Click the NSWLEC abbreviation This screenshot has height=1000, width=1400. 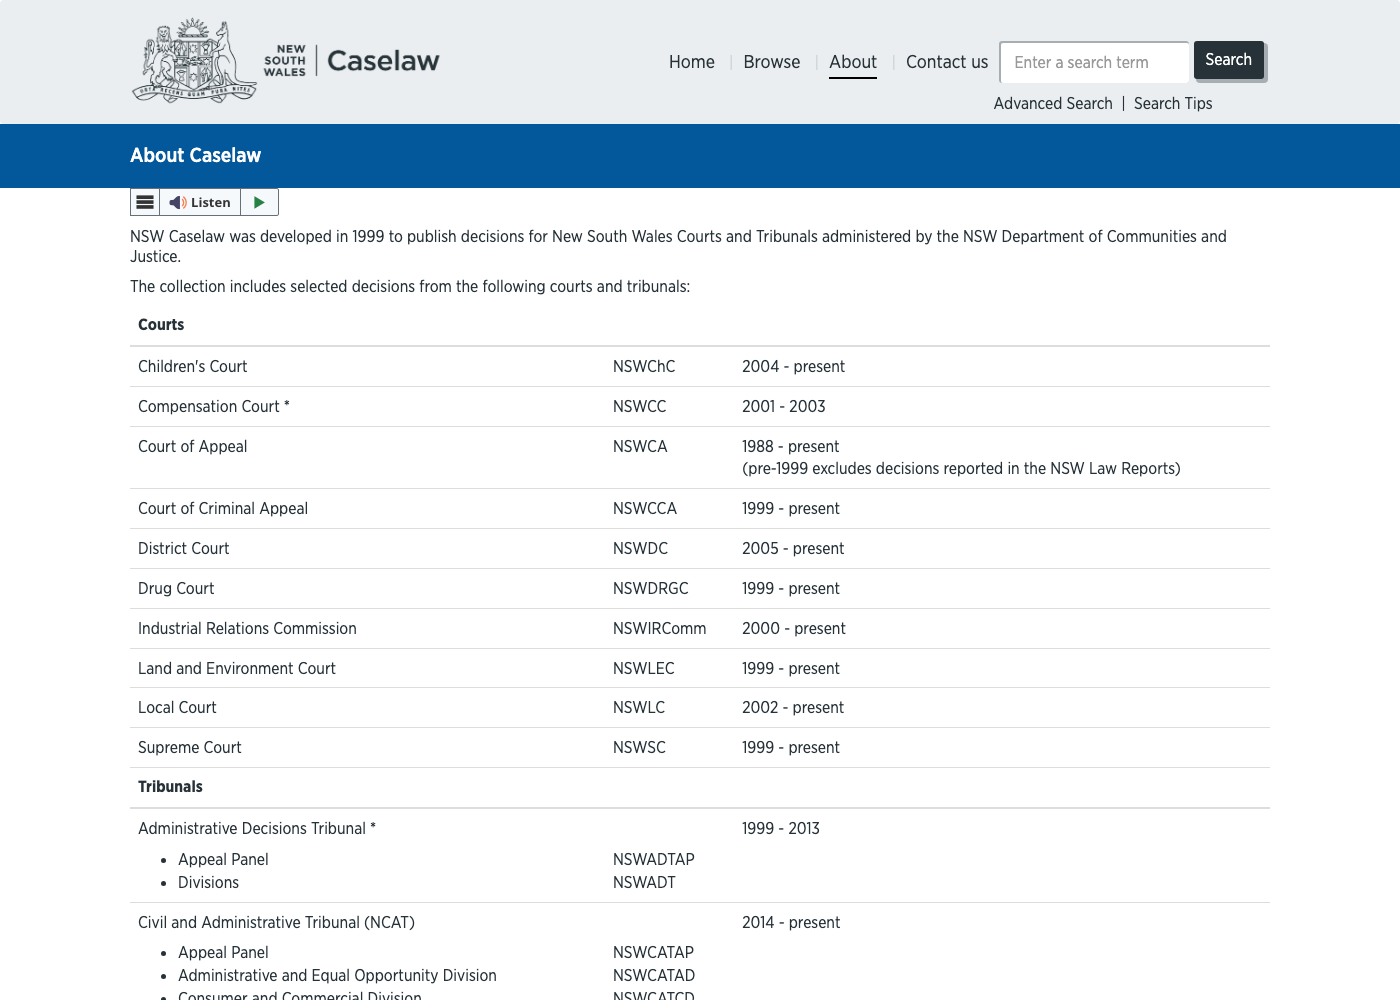[644, 669]
